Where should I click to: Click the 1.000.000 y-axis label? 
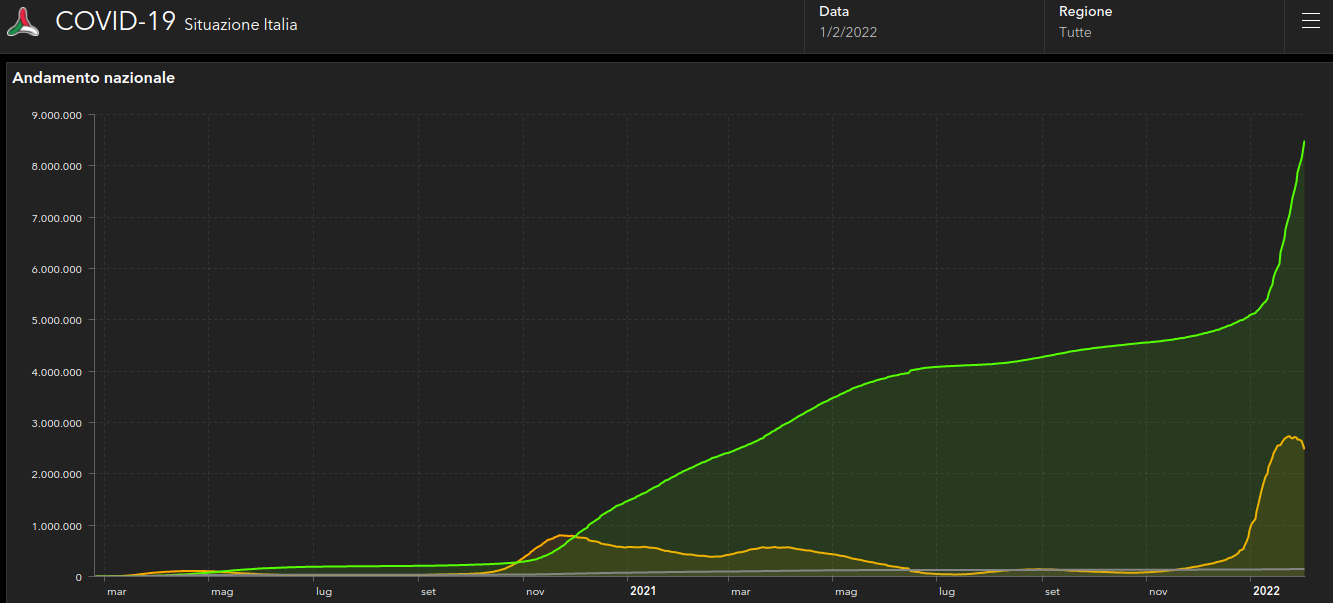(56, 526)
